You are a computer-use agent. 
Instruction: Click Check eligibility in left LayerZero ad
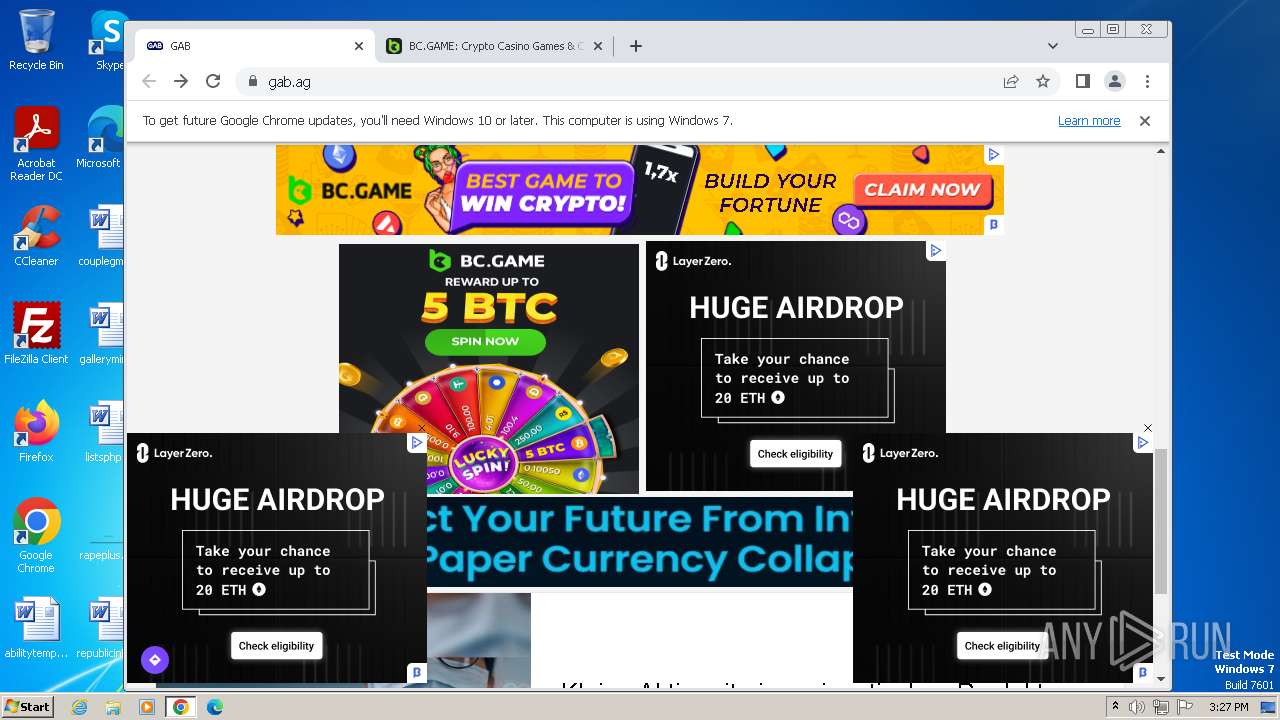(x=276, y=646)
